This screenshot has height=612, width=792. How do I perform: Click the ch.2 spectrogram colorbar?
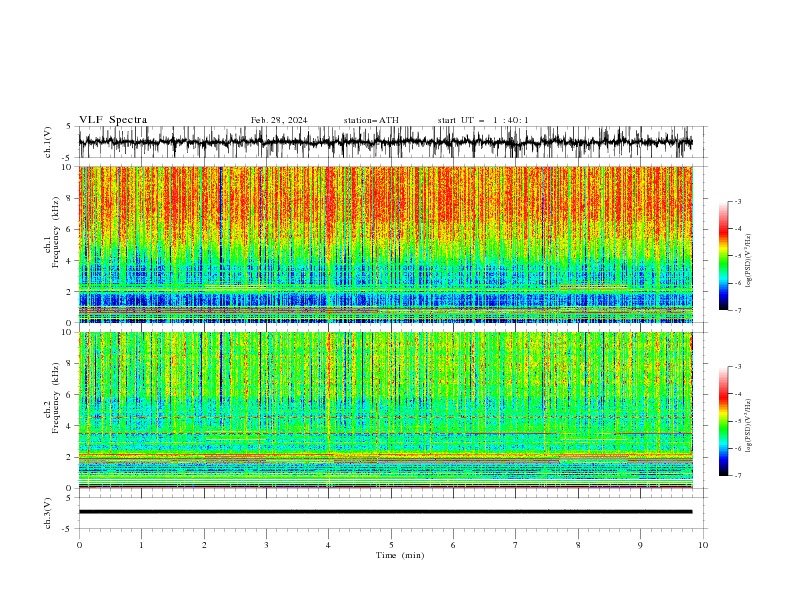click(x=723, y=421)
